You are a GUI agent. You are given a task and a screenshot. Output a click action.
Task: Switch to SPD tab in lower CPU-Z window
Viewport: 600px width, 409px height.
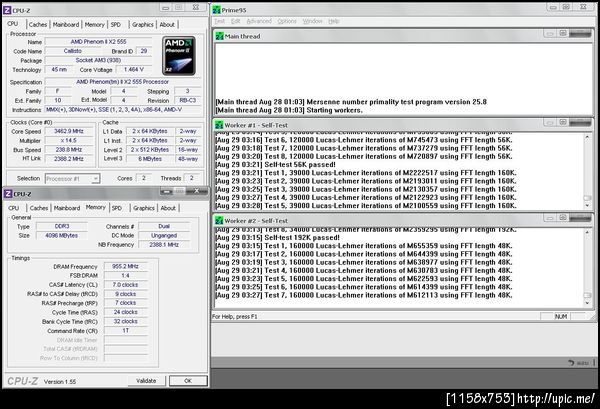pyautogui.click(x=117, y=208)
